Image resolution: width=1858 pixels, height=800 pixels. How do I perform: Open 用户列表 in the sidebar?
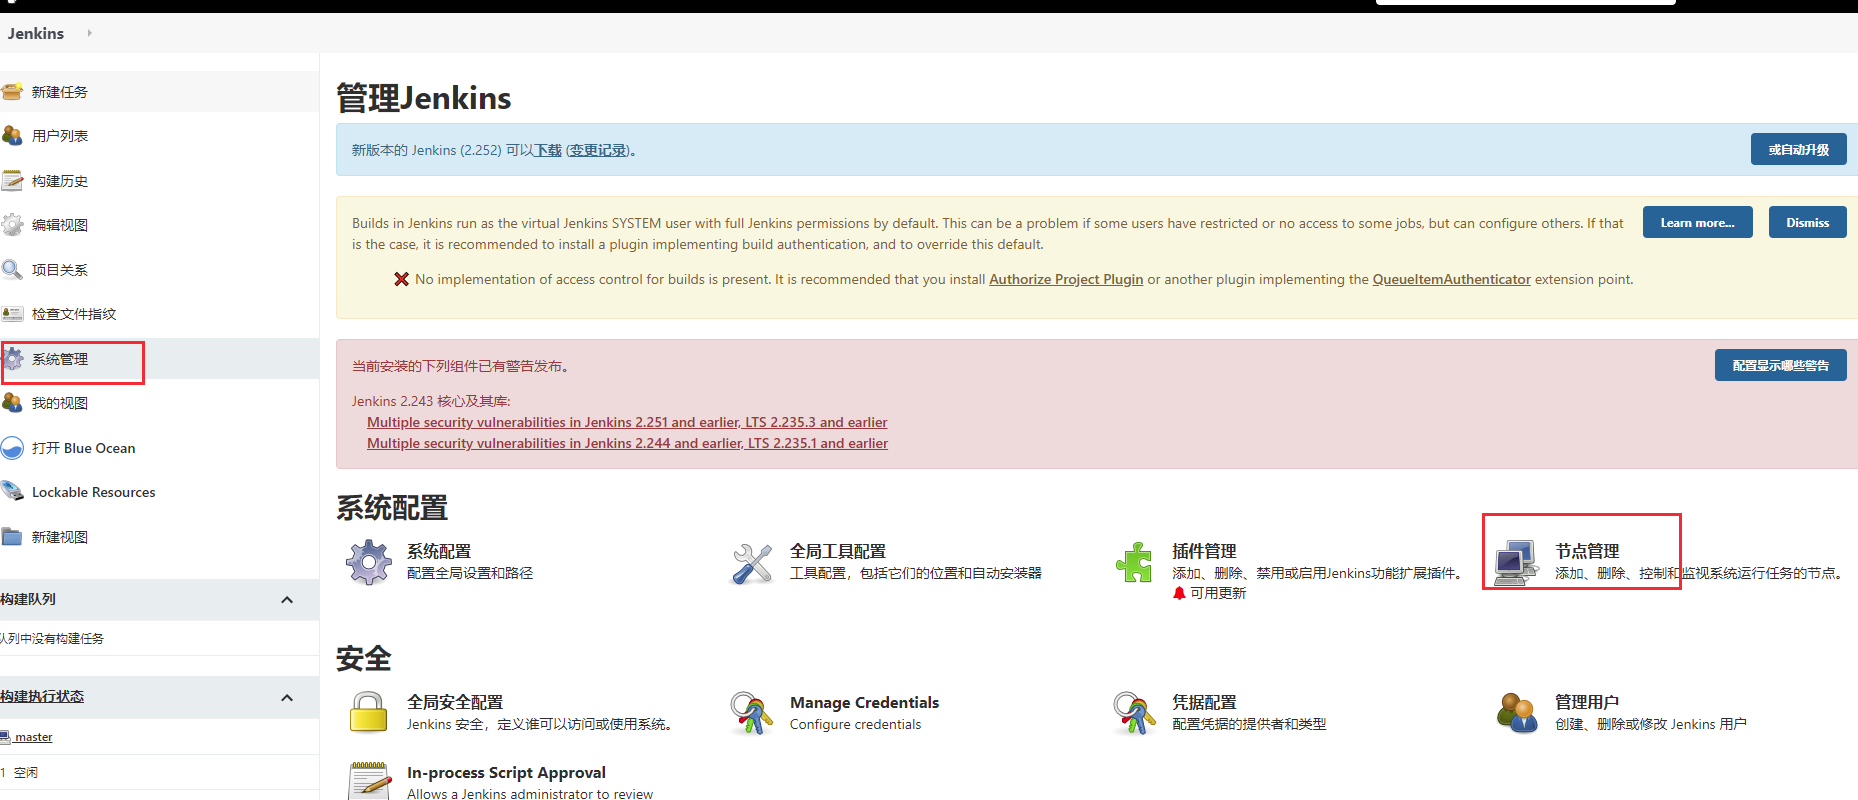click(x=60, y=136)
